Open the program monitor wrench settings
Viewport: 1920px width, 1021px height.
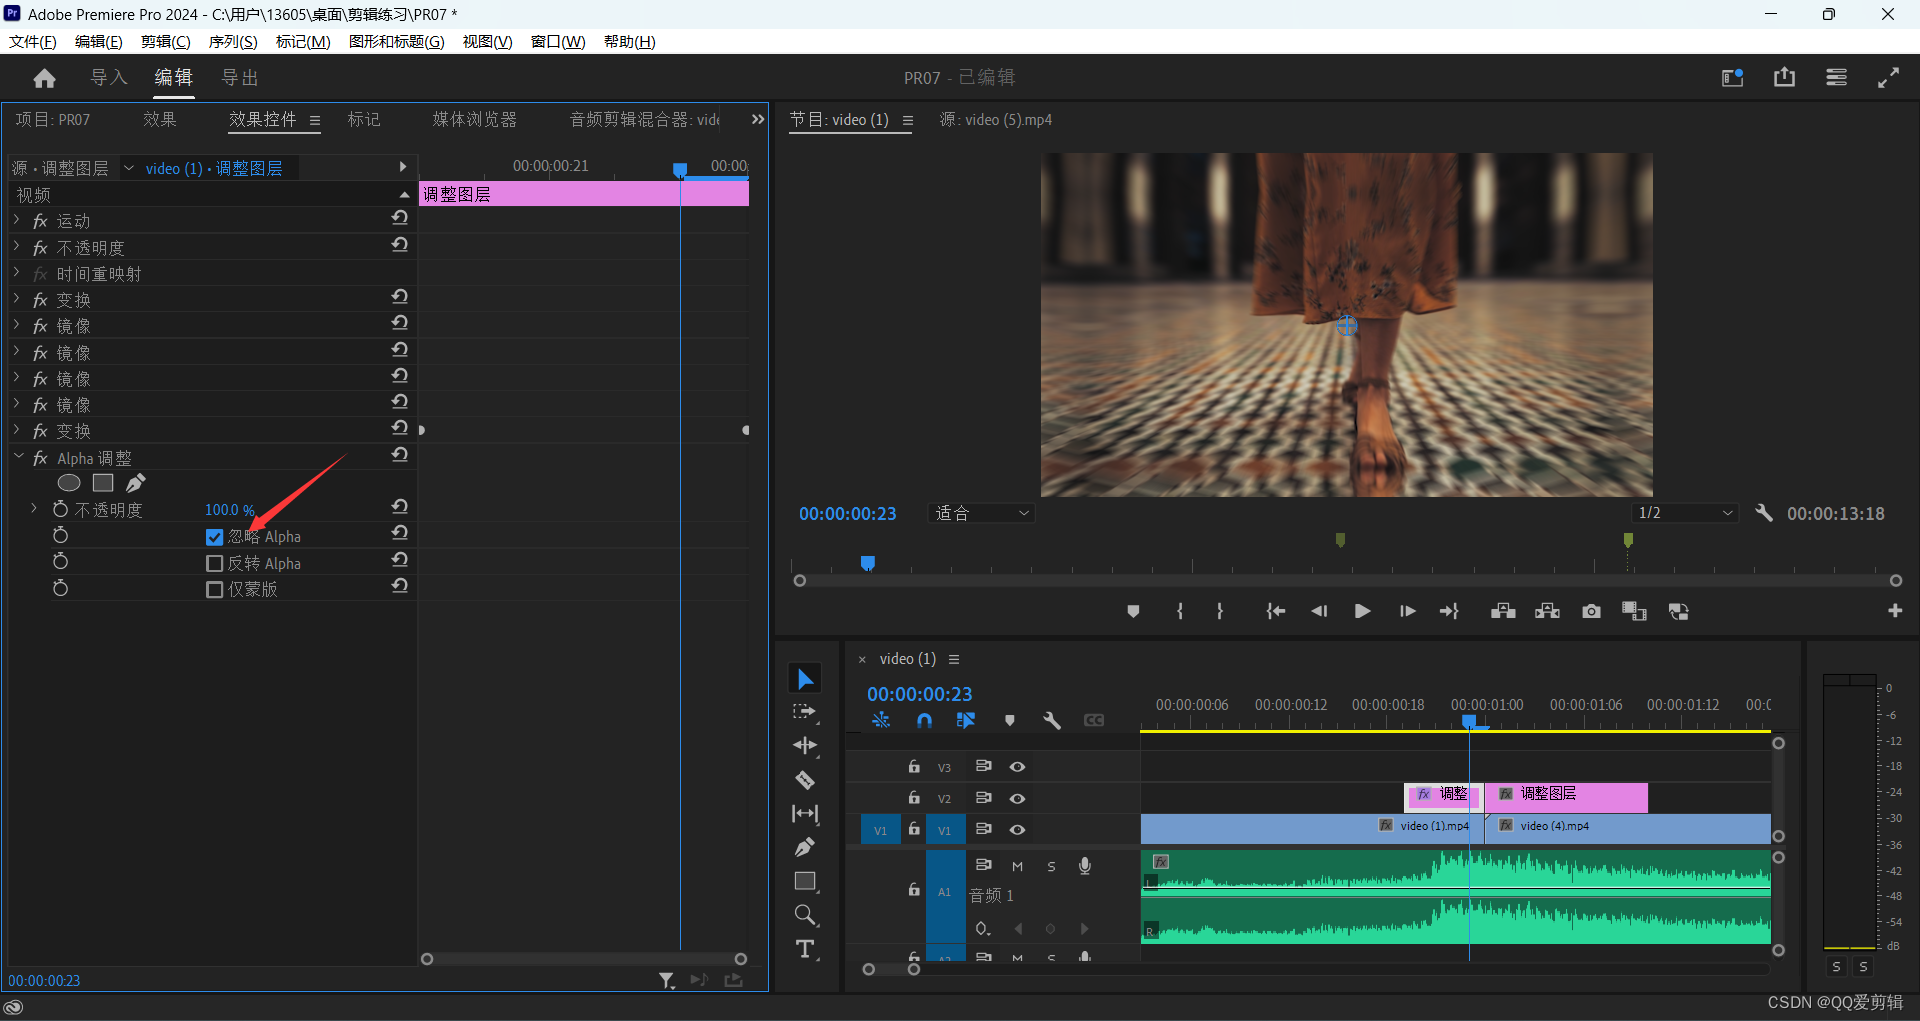click(x=1764, y=513)
